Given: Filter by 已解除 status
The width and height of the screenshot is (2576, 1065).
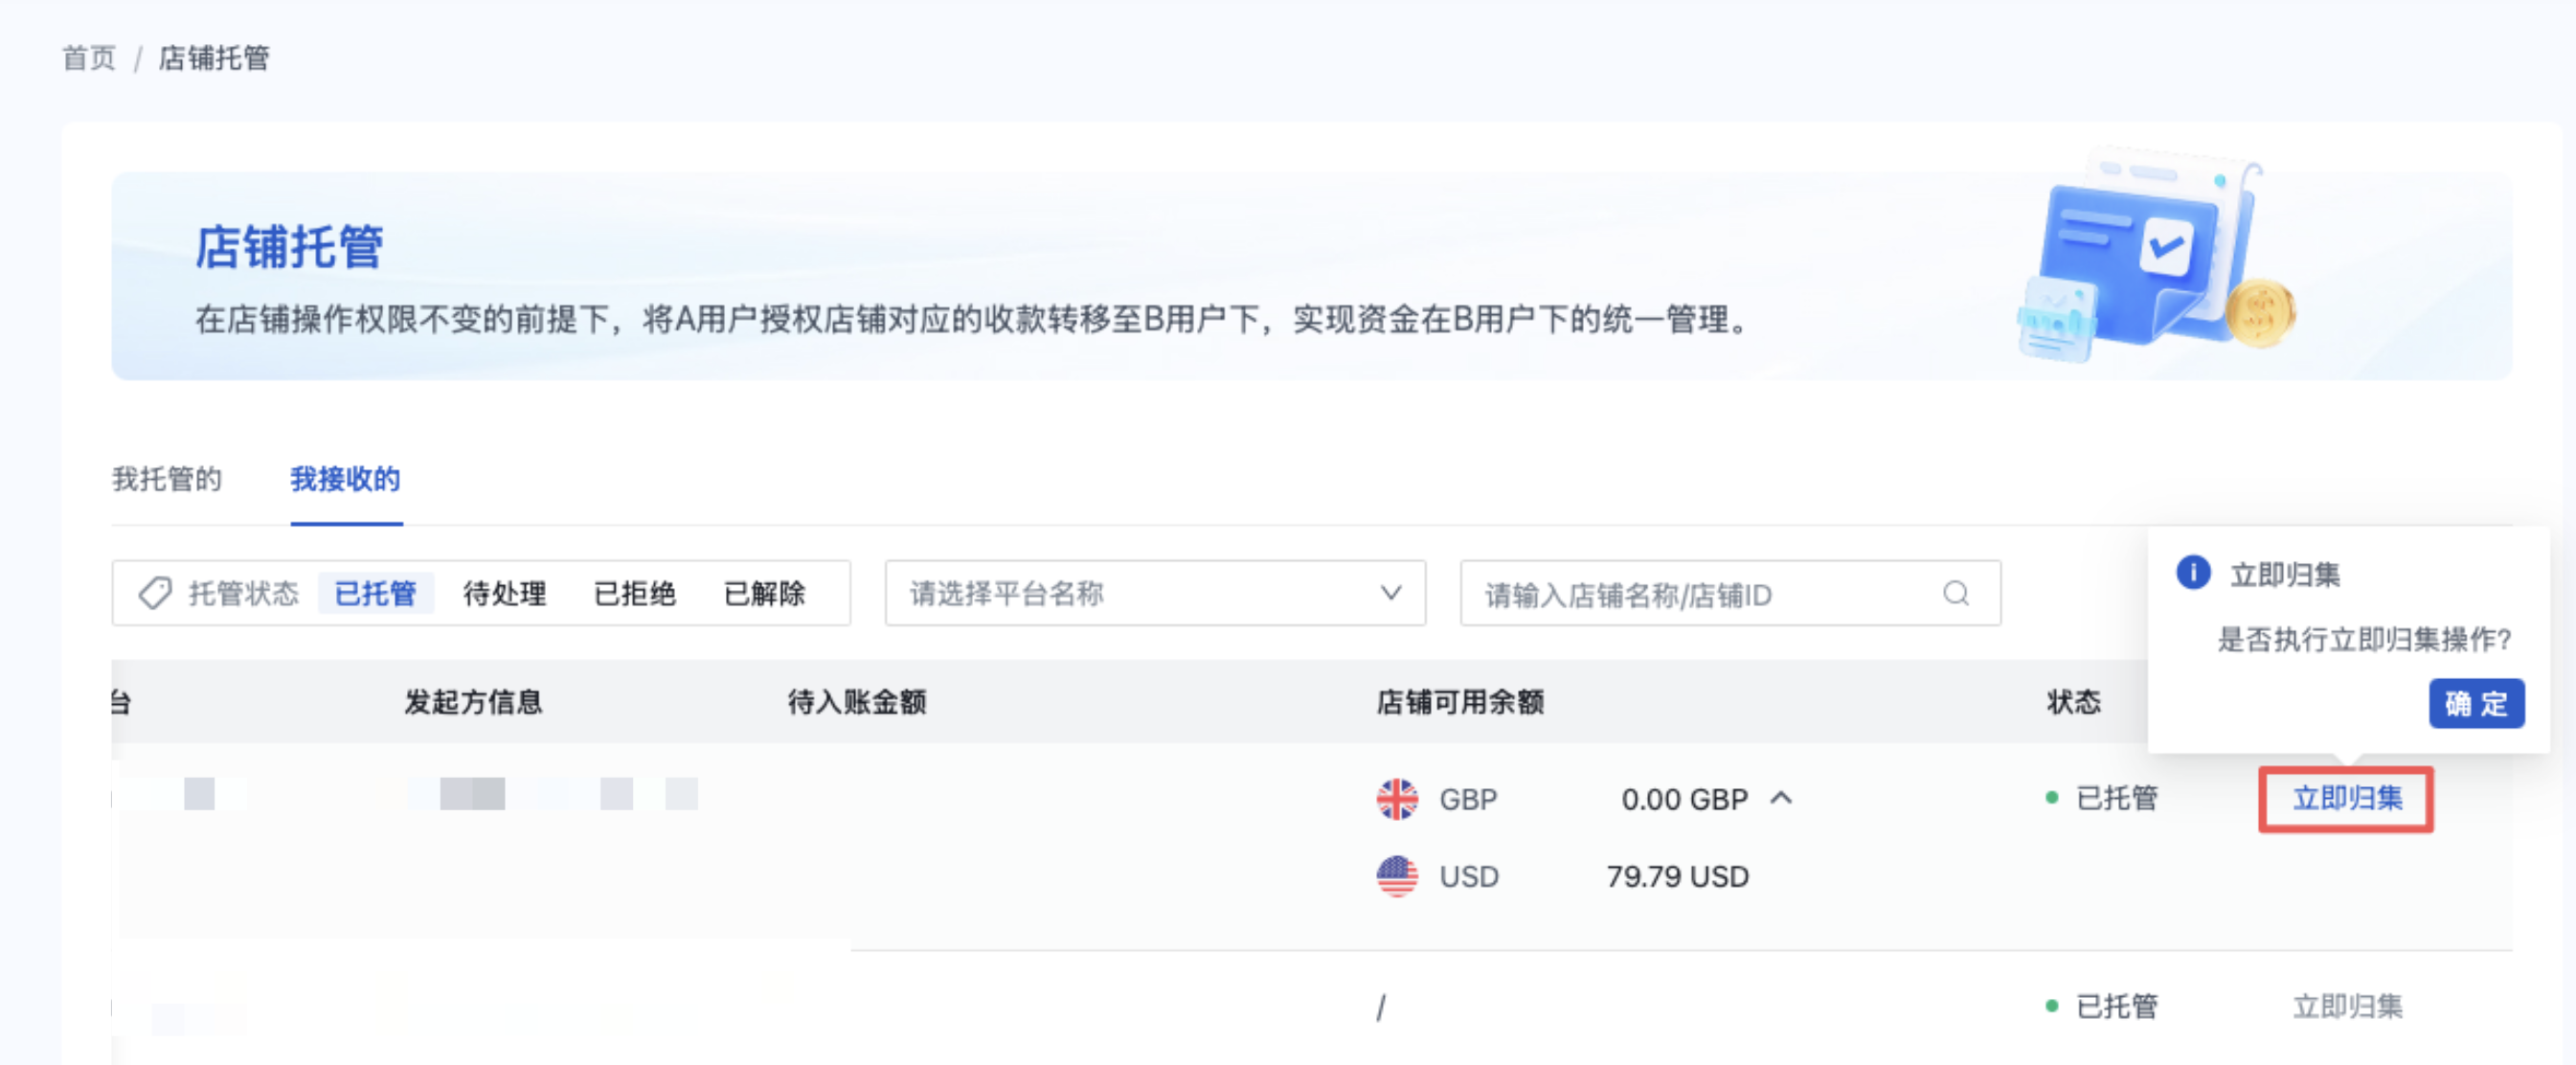Looking at the screenshot, I should (765, 593).
